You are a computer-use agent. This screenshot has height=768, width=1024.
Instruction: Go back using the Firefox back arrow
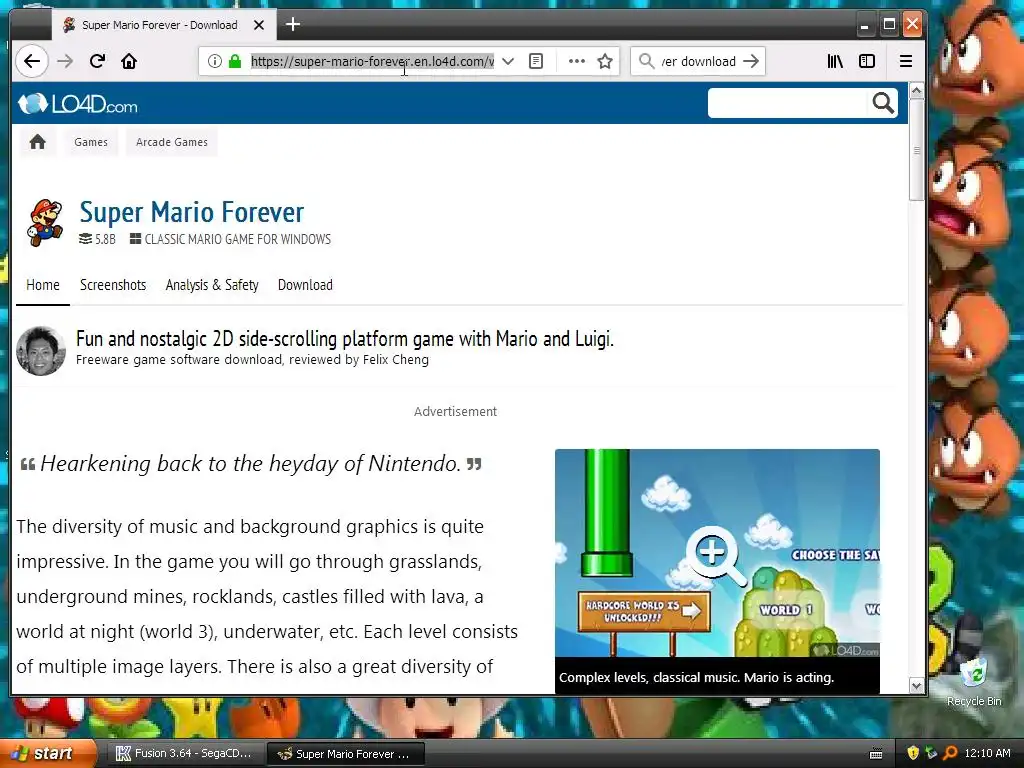pos(31,61)
